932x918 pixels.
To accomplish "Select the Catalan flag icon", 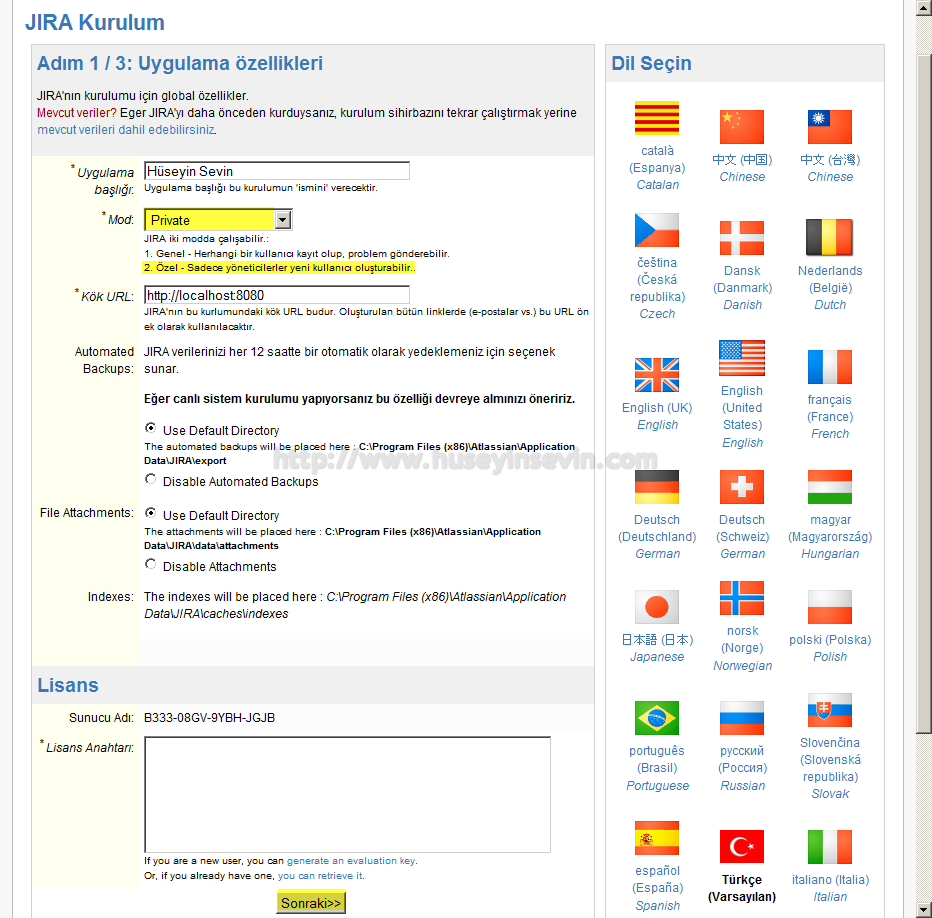I will [x=657, y=118].
